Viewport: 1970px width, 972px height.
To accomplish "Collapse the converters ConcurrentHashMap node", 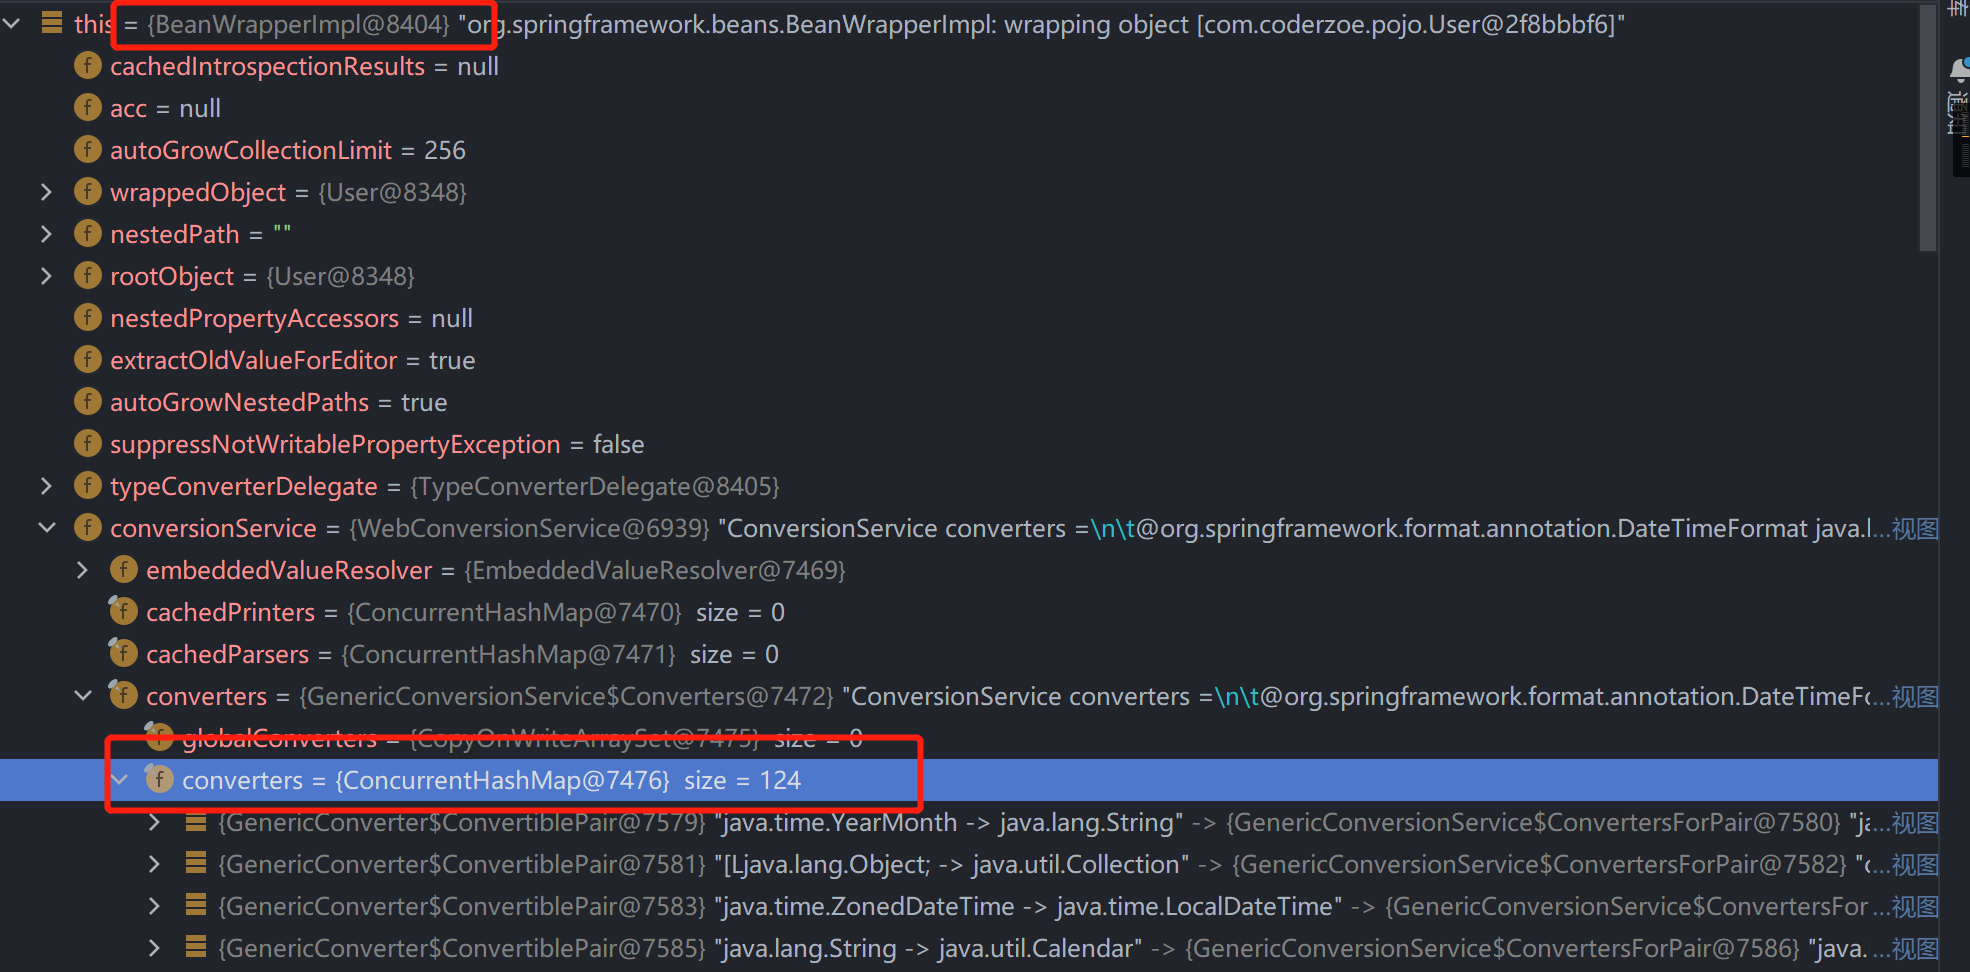I will click(x=120, y=780).
